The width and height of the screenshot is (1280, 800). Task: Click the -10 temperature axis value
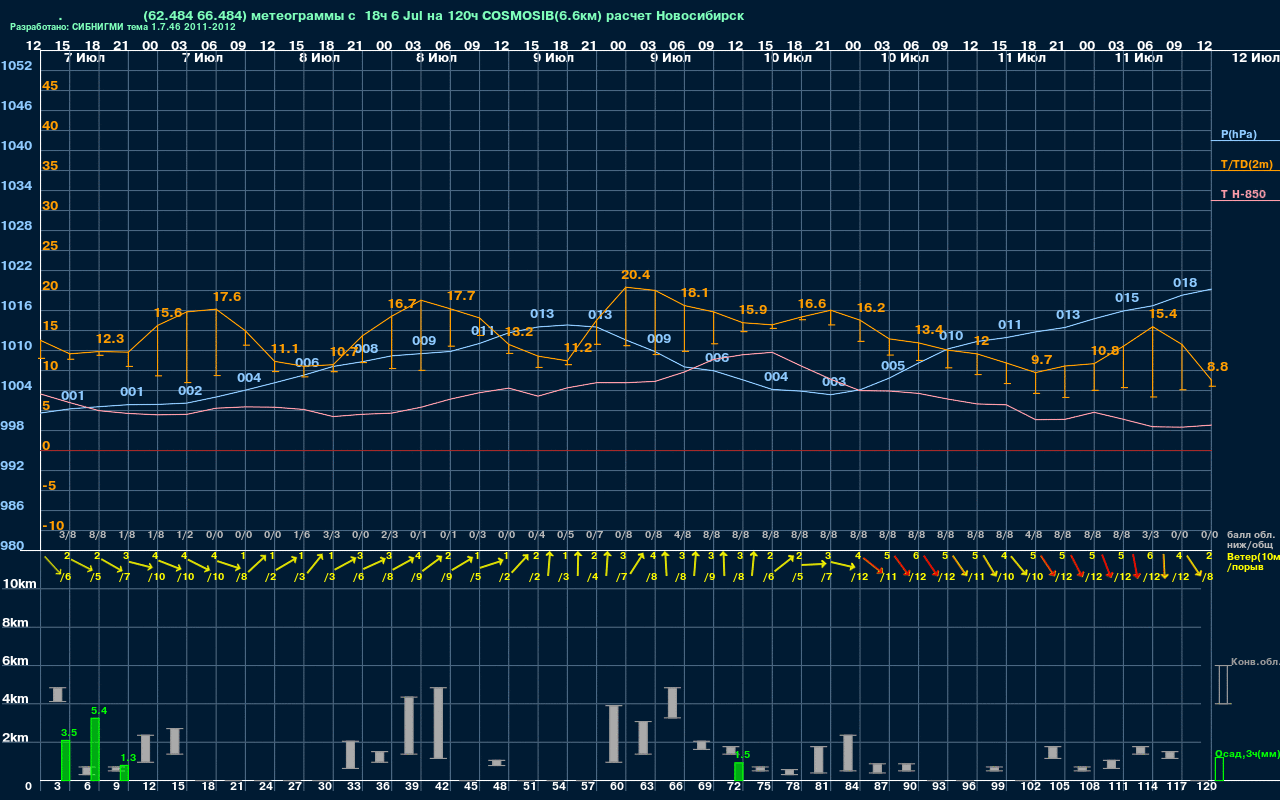(x=54, y=526)
